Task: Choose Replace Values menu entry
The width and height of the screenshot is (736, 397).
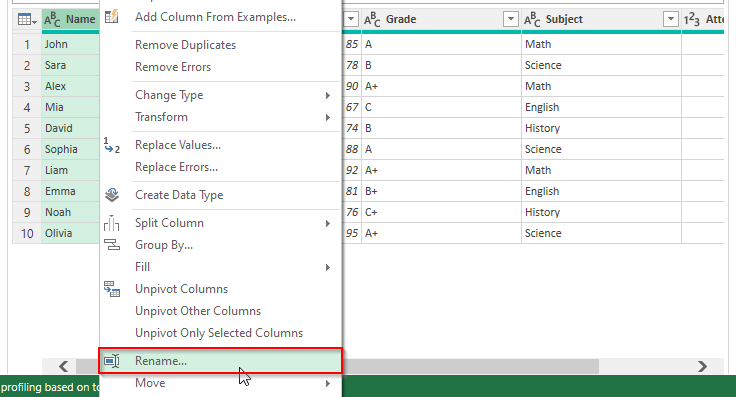Action: pos(221,145)
